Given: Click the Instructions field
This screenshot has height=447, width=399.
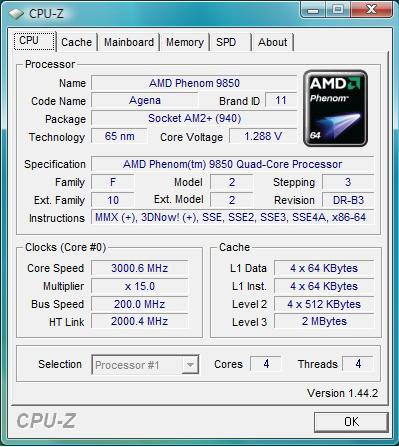Looking at the screenshot, I should (x=232, y=217).
